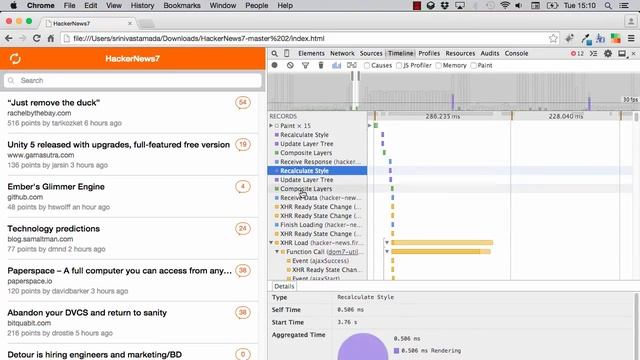This screenshot has width=640, height=360.
Task: Click the Chrome forward arrow
Action: click(x=22, y=38)
